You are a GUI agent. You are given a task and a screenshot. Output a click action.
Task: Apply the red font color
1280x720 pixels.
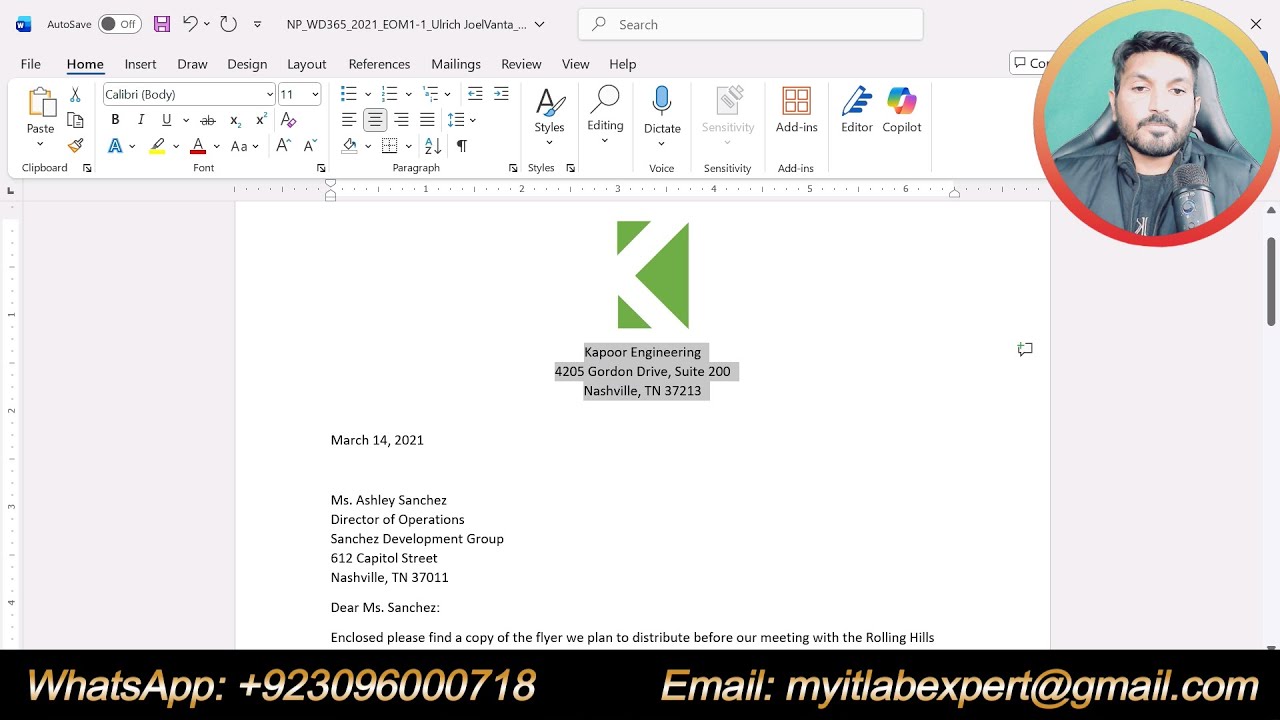click(x=198, y=146)
